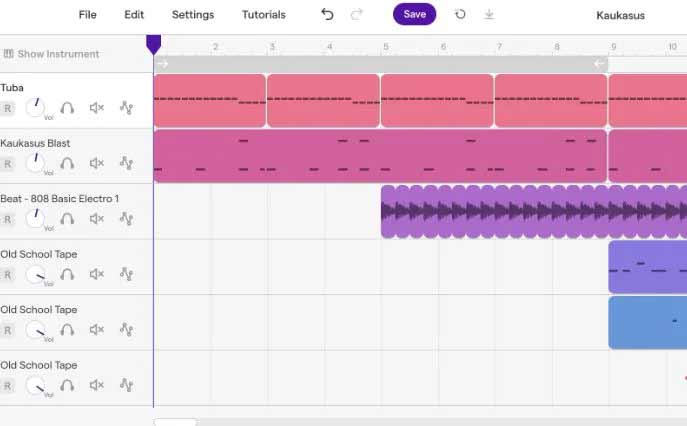Arm record on Beat - 808 track
This screenshot has width=687, height=426.
tap(7, 219)
